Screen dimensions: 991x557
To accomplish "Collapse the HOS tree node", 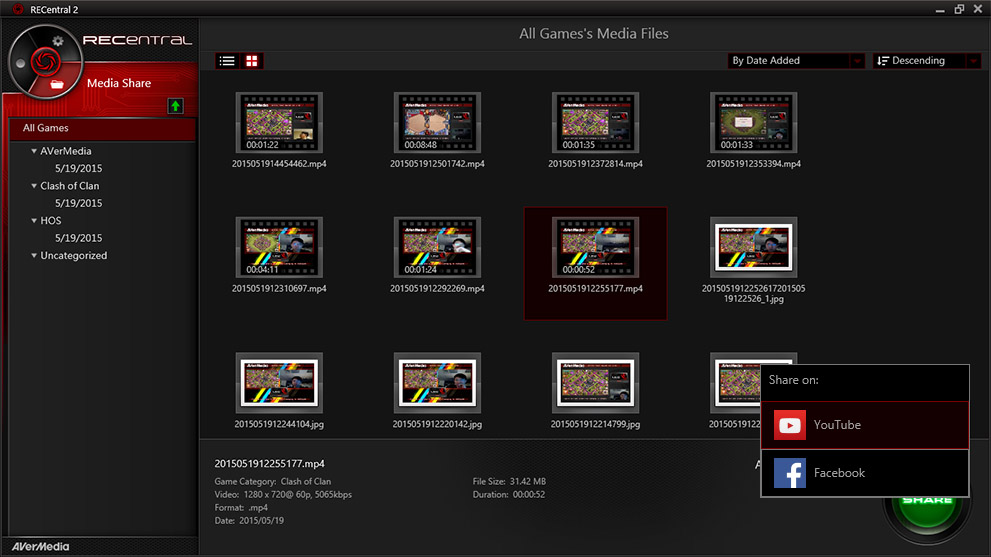I will (x=34, y=221).
